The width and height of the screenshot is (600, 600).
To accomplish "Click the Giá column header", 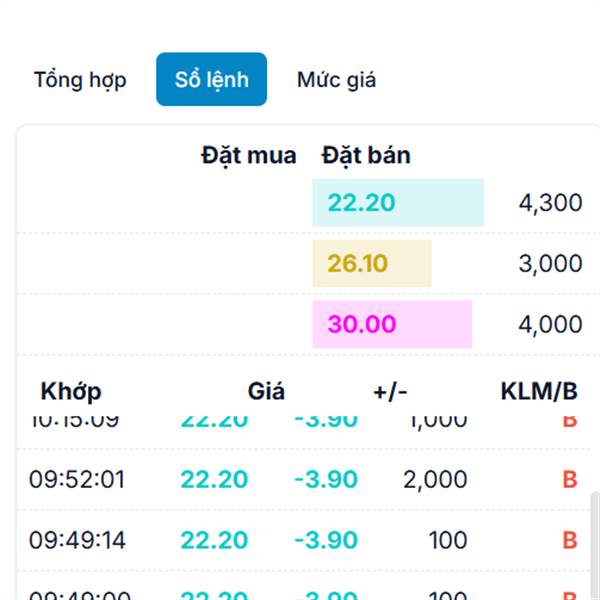I will point(266,391).
